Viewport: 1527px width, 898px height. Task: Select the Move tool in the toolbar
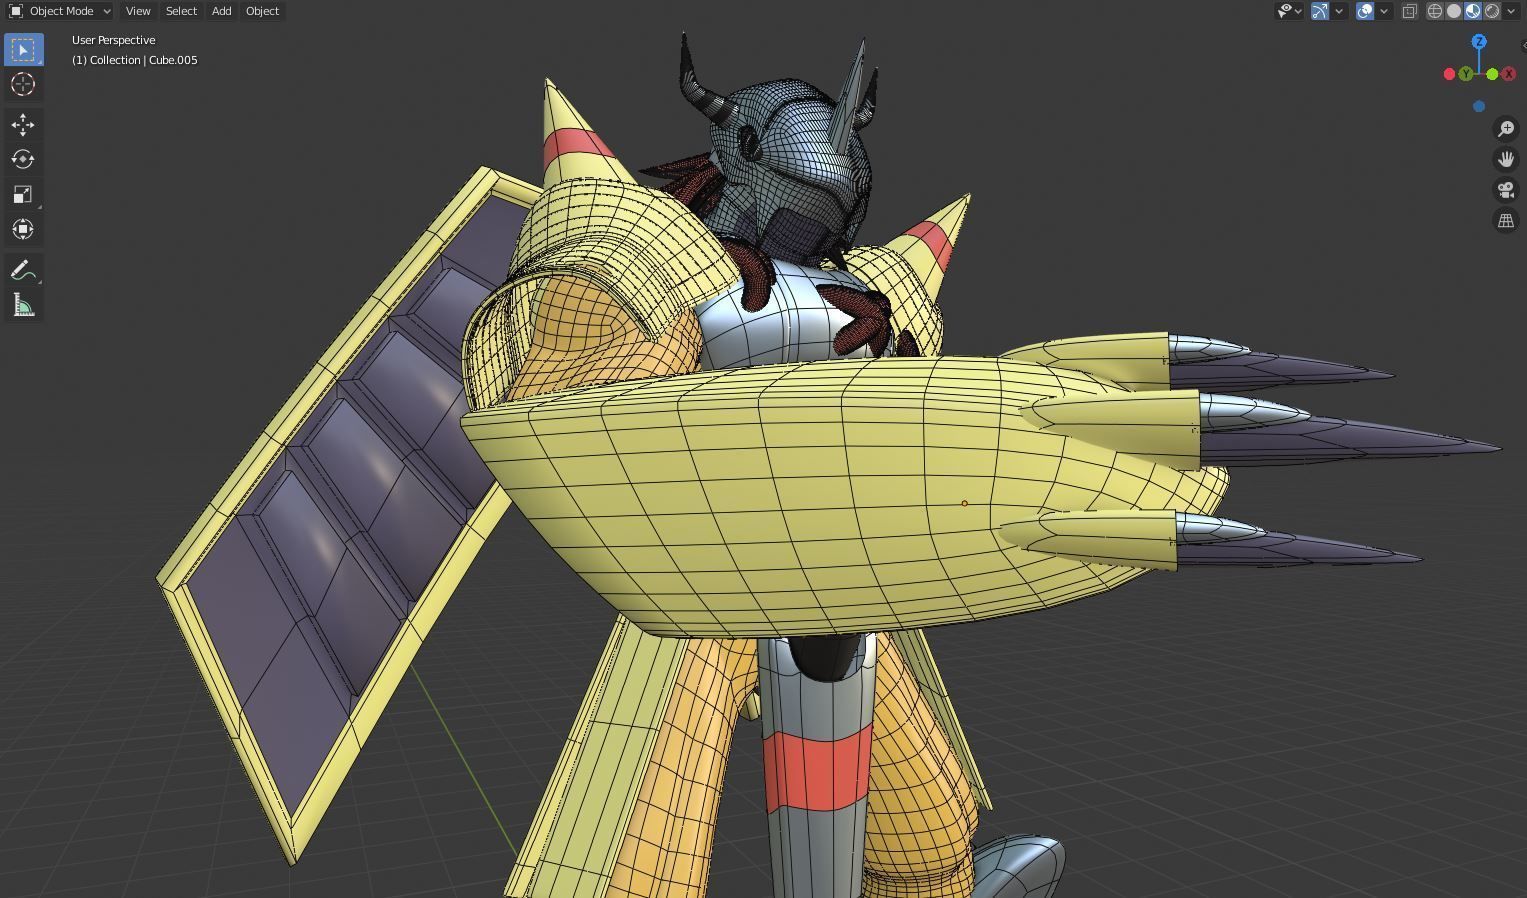click(x=24, y=124)
